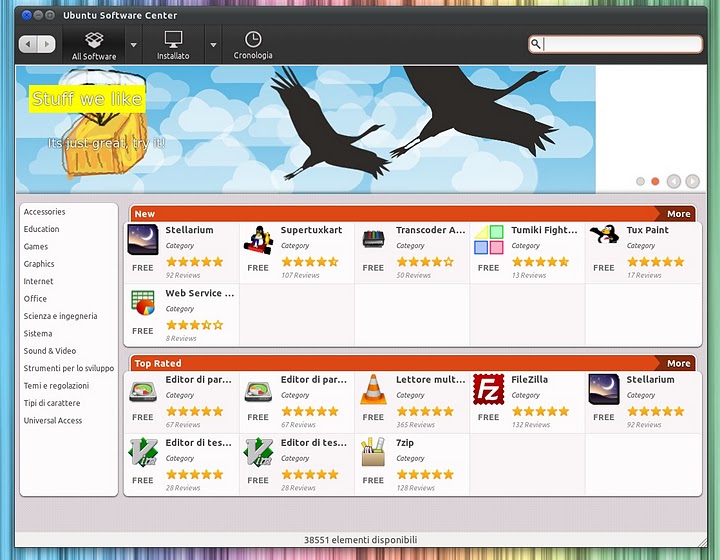Open the FileZilla title link
Image resolution: width=720 pixels, height=560 pixels.
pos(529,380)
